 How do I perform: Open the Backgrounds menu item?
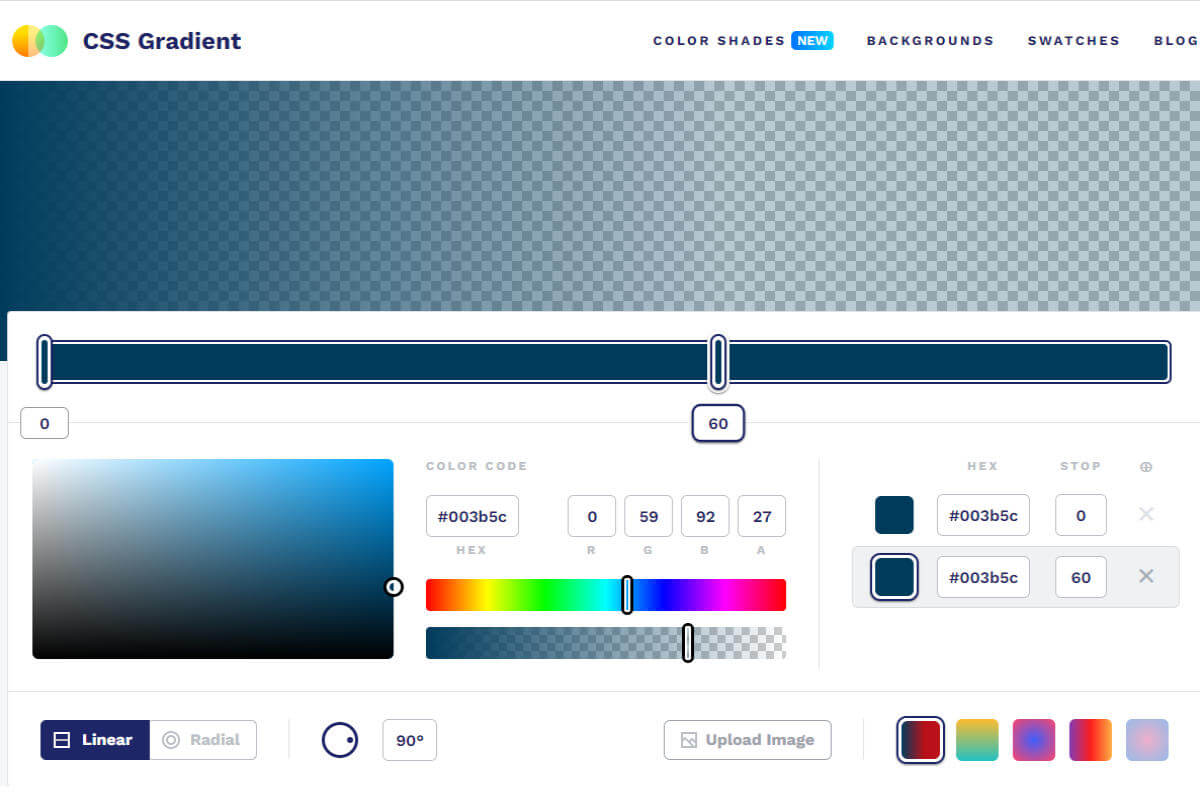click(930, 41)
